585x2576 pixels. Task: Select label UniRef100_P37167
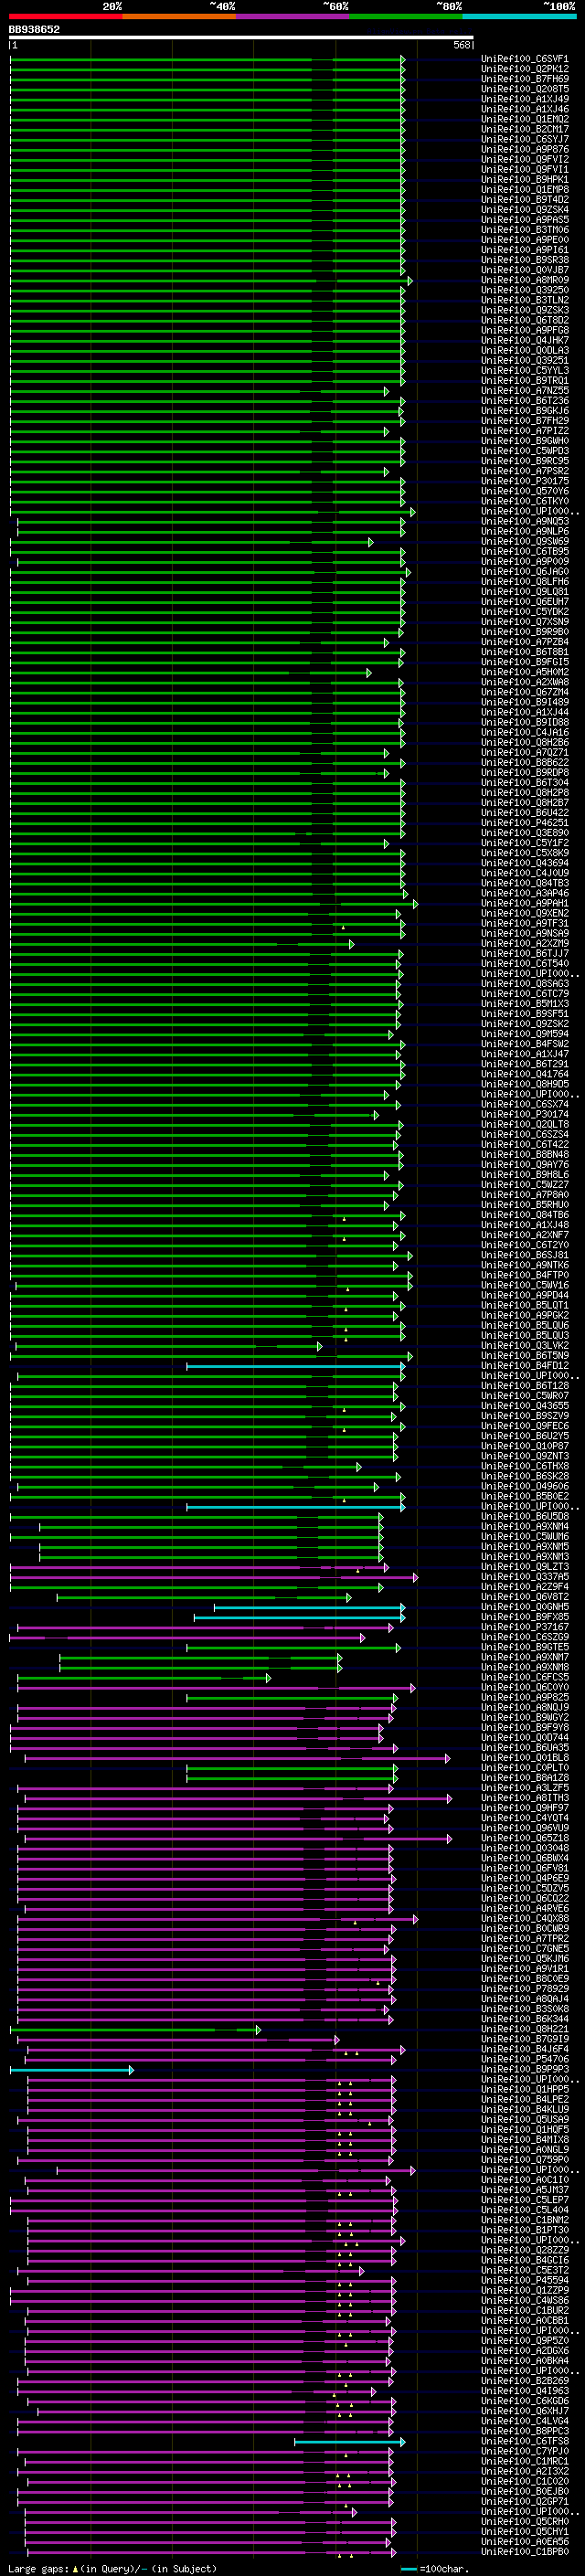[525, 1627]
